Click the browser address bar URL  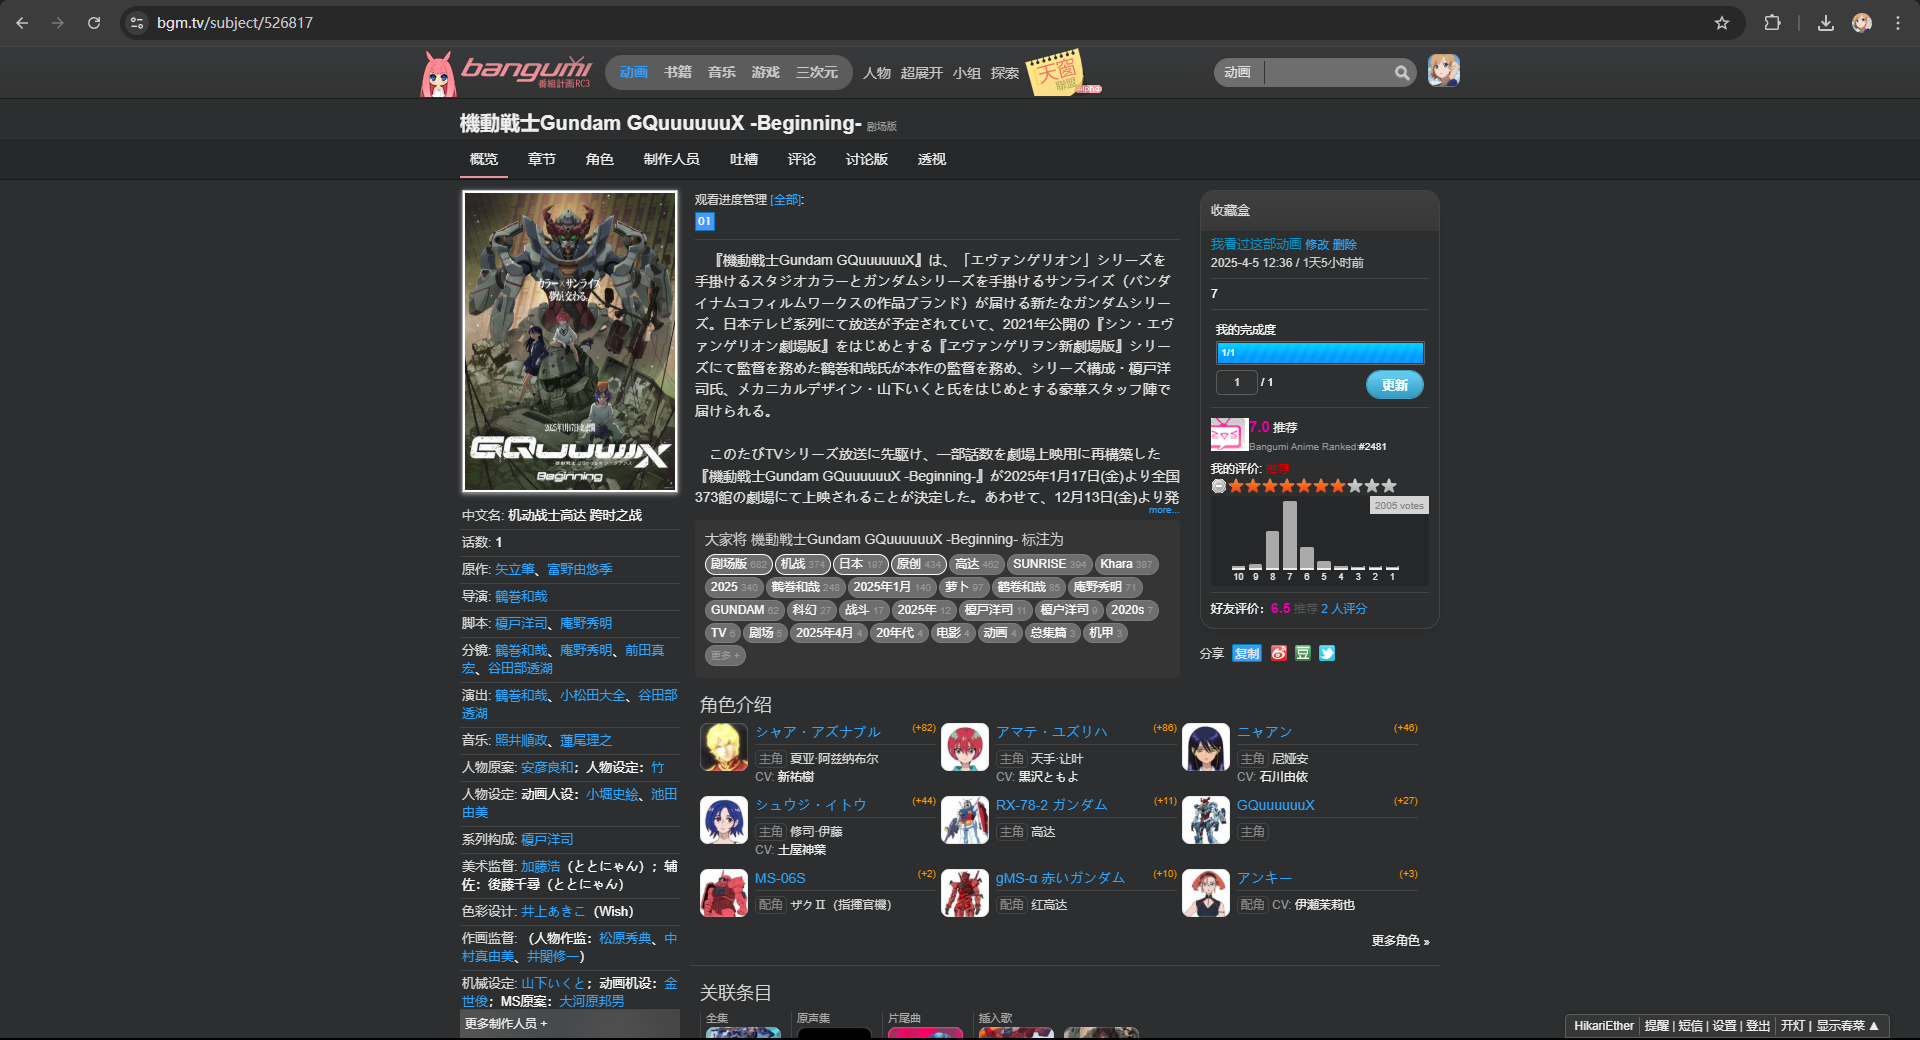click(235, 22)
